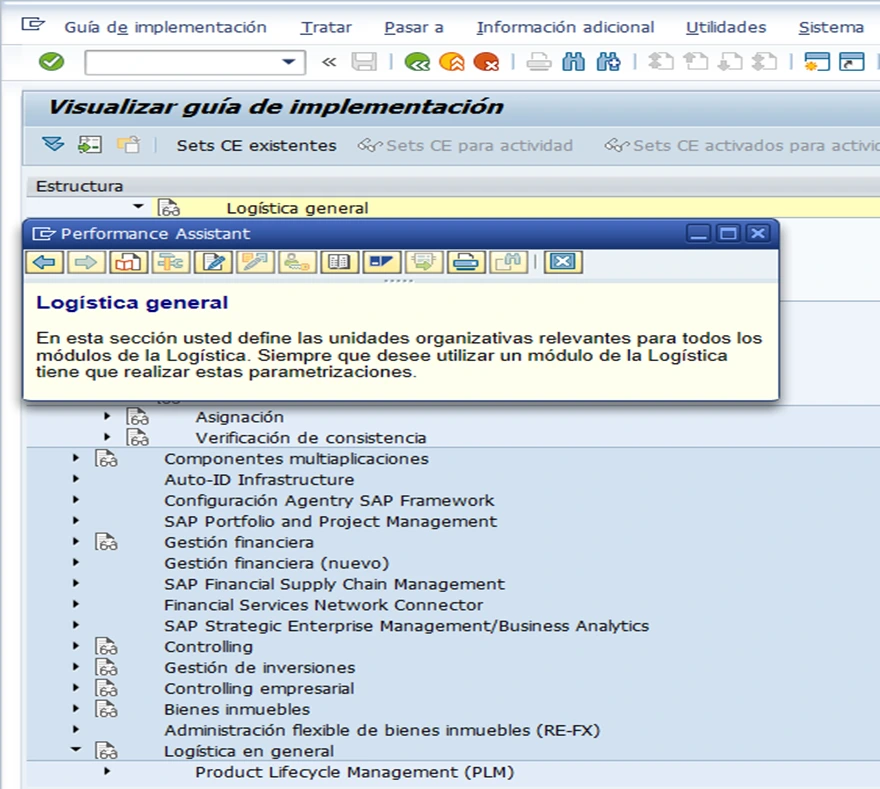Click the disabled Save diskette icon
Screen dimensions: 880x789
point(364,62)
